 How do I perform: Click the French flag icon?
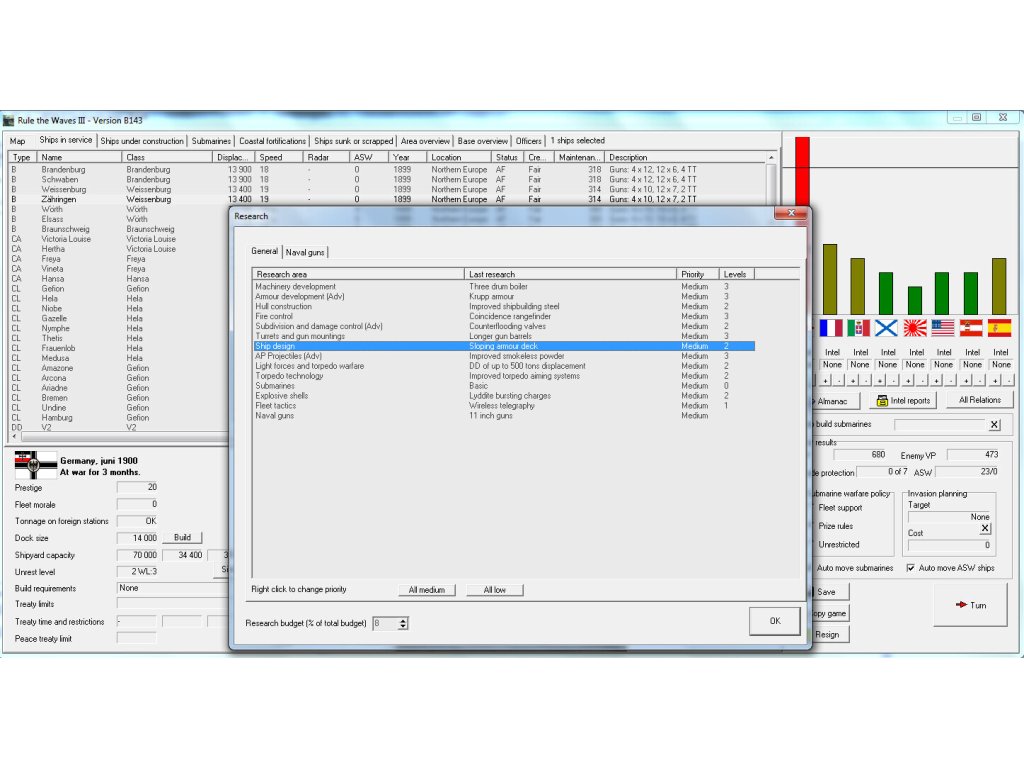tap(831, 328)
